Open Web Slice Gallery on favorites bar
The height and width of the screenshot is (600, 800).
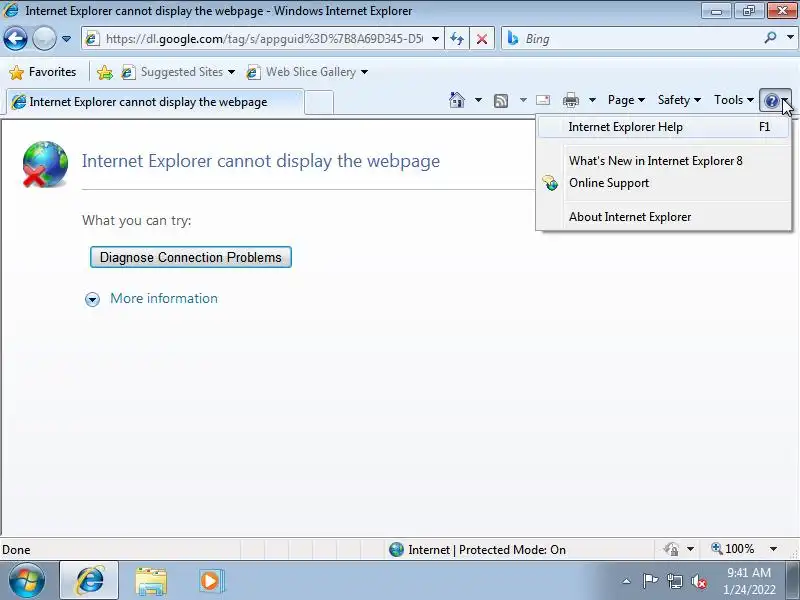coord(307,72)
